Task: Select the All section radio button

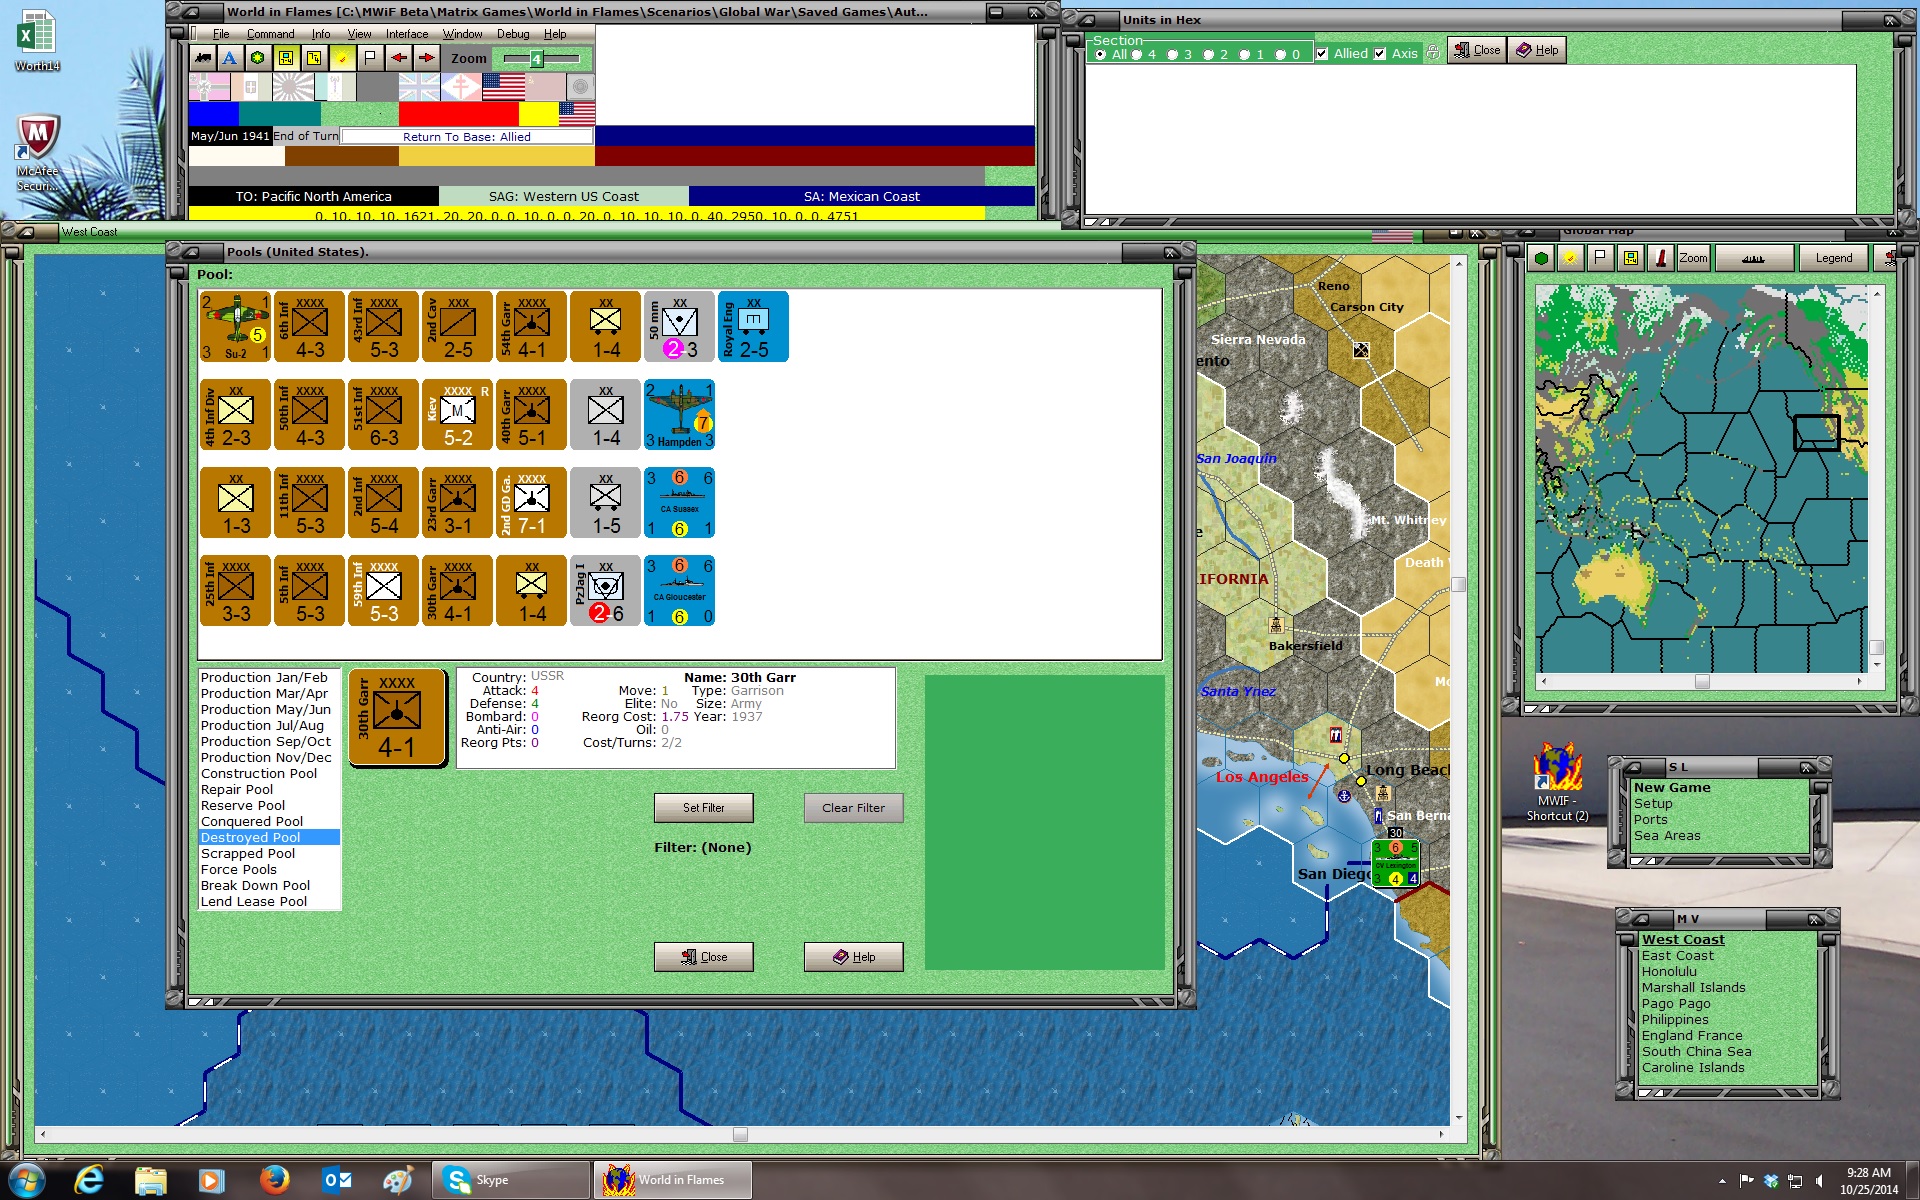Action: [x=1101, y=54]
